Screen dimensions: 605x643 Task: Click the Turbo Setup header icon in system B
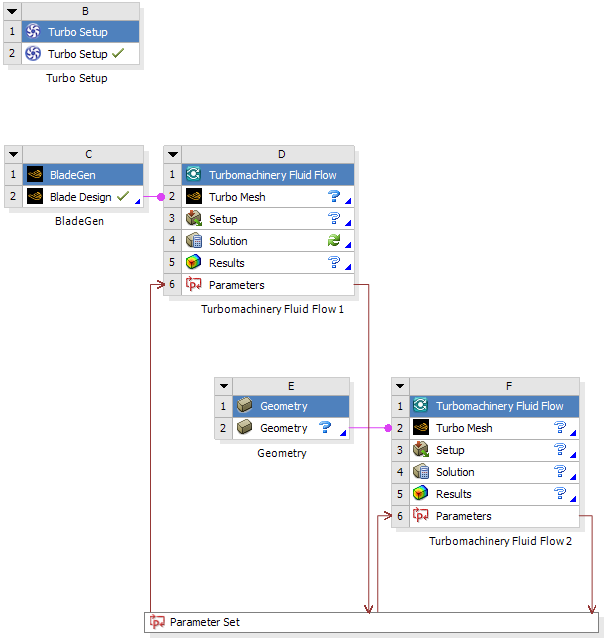33,32
